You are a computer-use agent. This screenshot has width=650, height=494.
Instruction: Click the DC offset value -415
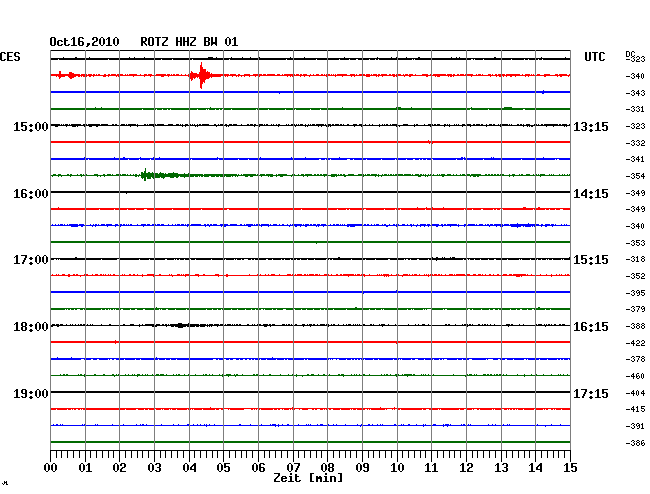coord(635,409)
